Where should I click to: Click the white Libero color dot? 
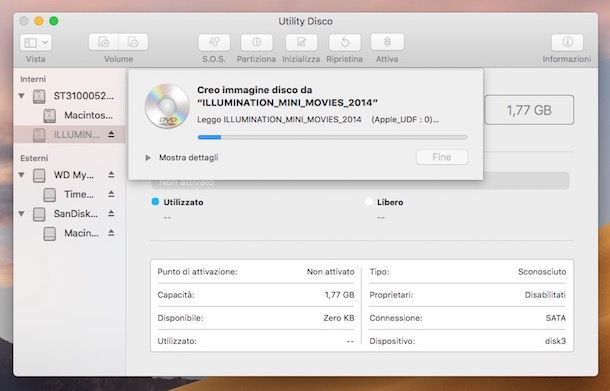click(369, 202)
